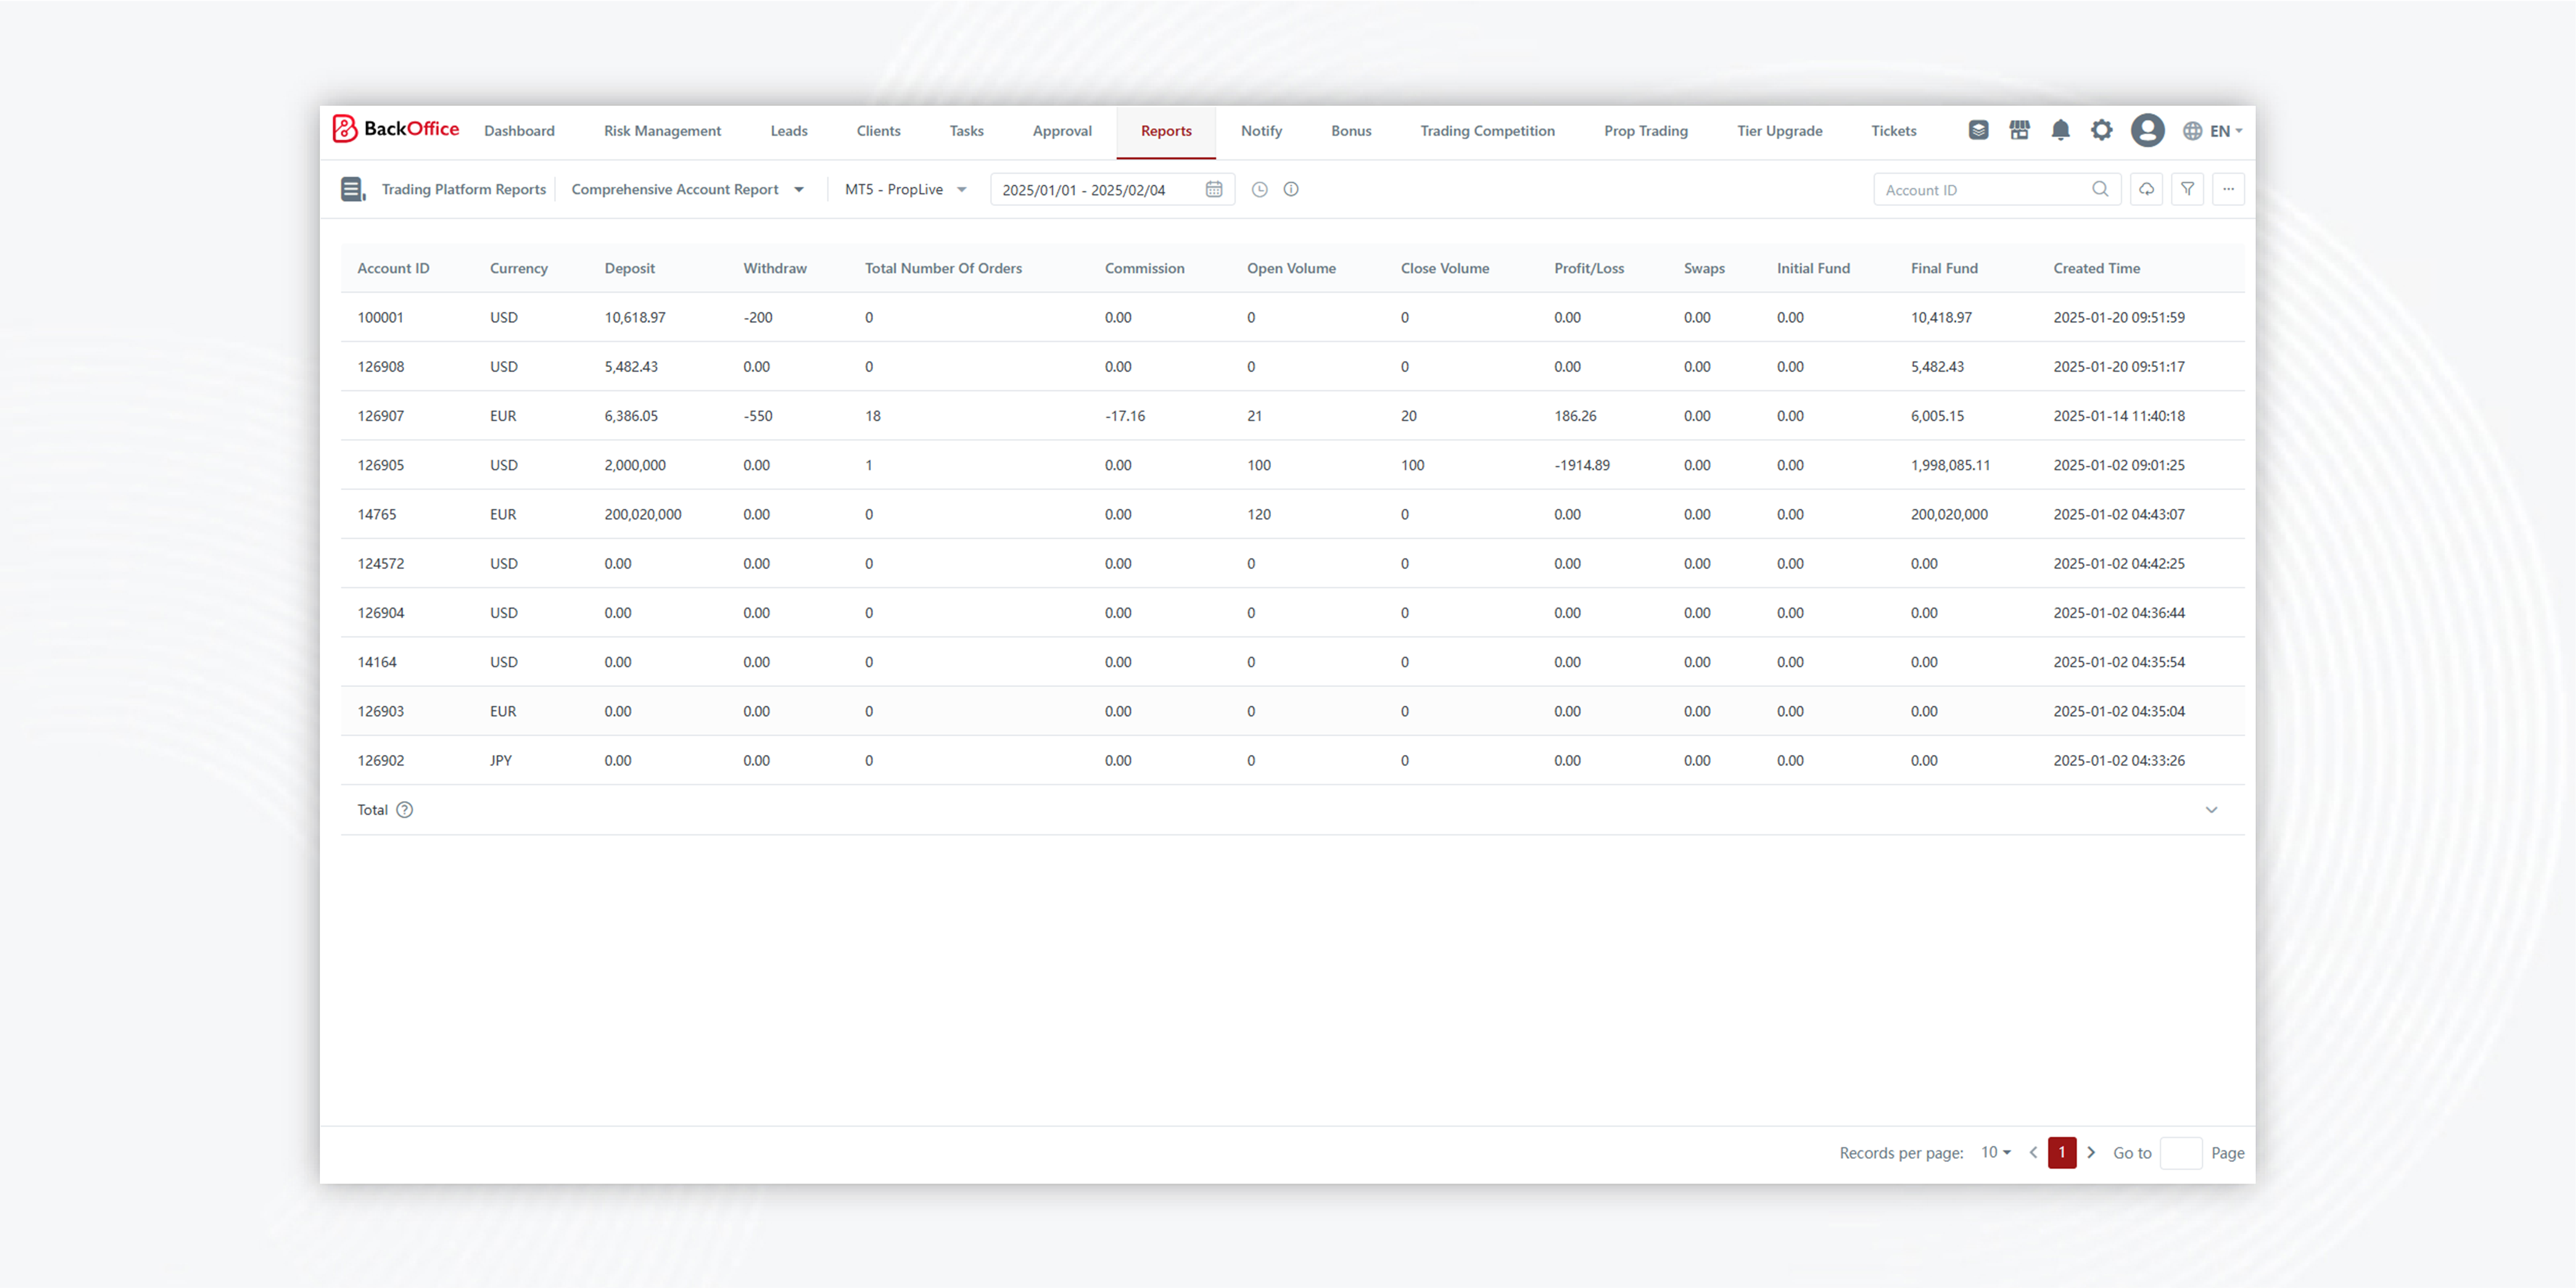Image resolution: width=2576 pixels, height=1288 pixels.
Task: Open Risk Management tab
Action: (x=662, y=131)
